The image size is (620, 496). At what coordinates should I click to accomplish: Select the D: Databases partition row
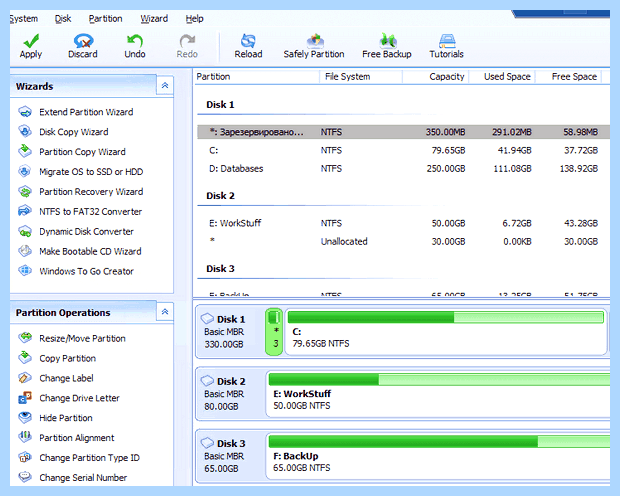coord(403,168)
